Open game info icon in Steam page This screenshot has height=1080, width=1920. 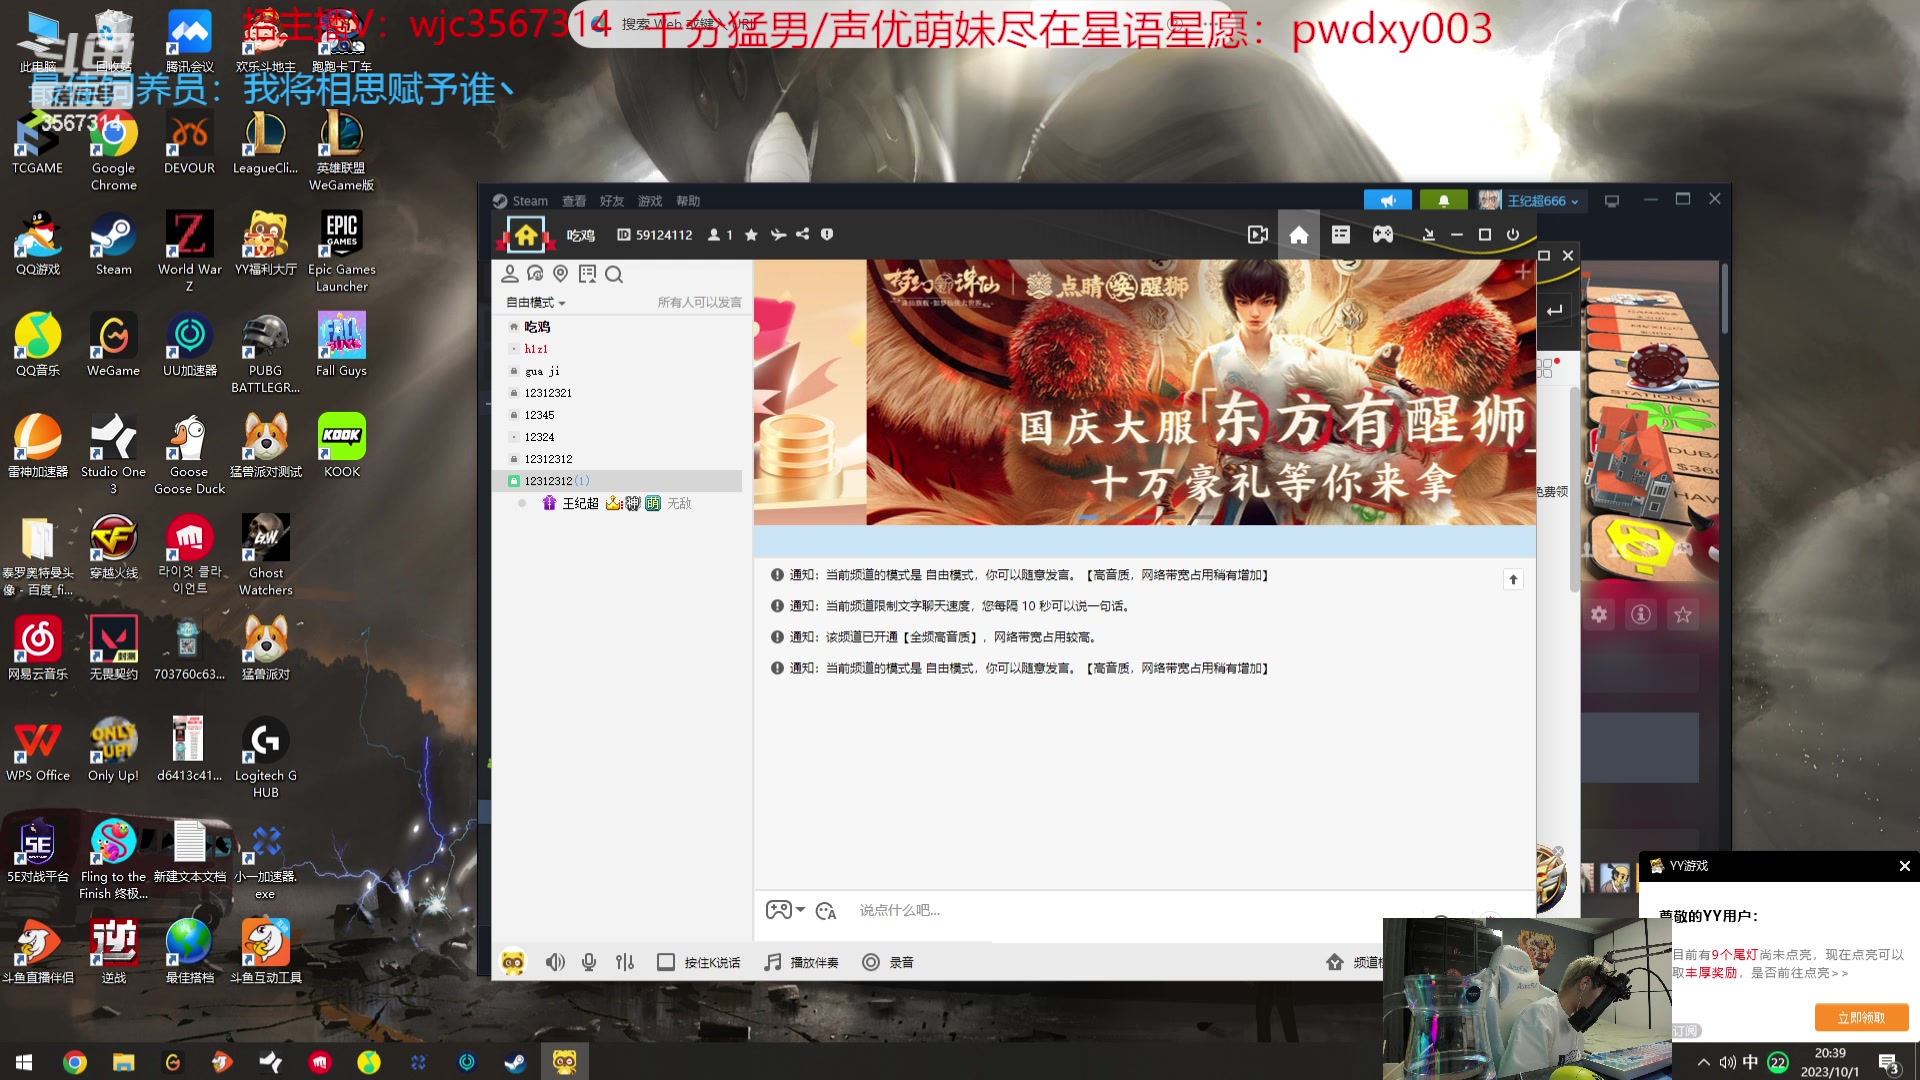(x=1641, y=615)
